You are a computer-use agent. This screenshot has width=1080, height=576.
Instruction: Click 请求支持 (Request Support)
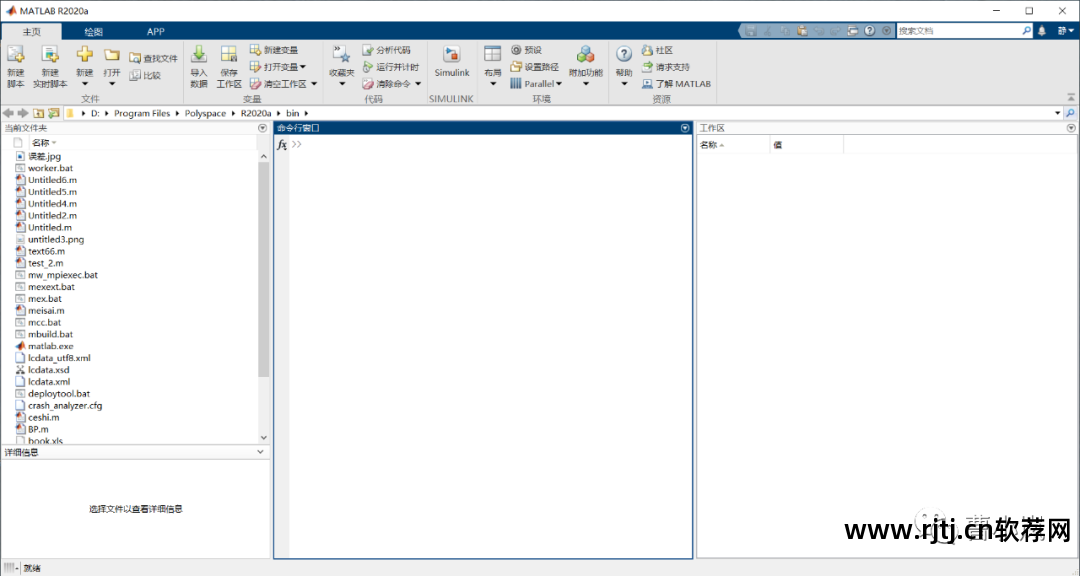[665, 67]
